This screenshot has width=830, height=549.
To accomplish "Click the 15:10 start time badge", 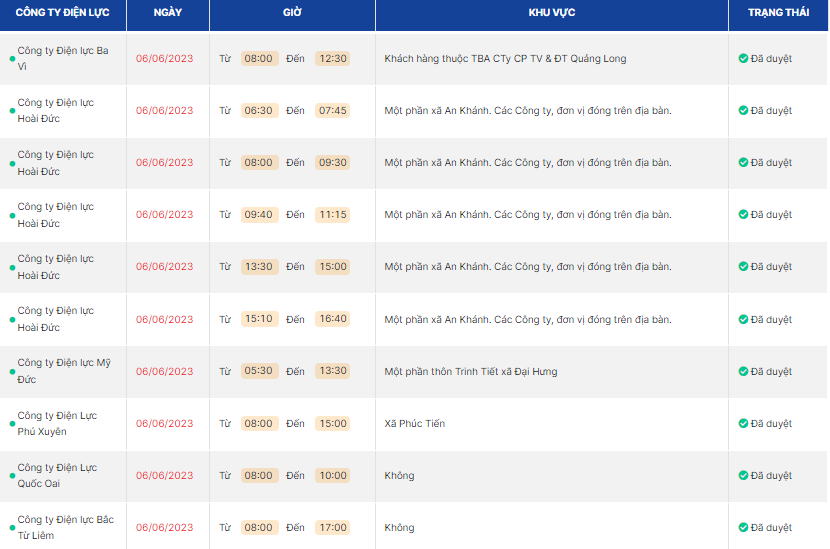I will coord(259,319).
